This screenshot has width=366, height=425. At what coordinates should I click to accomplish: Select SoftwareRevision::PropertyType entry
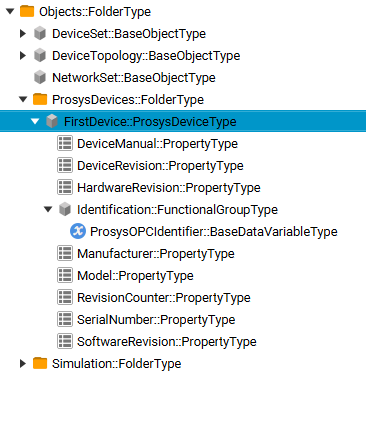(x=167, y=342)
